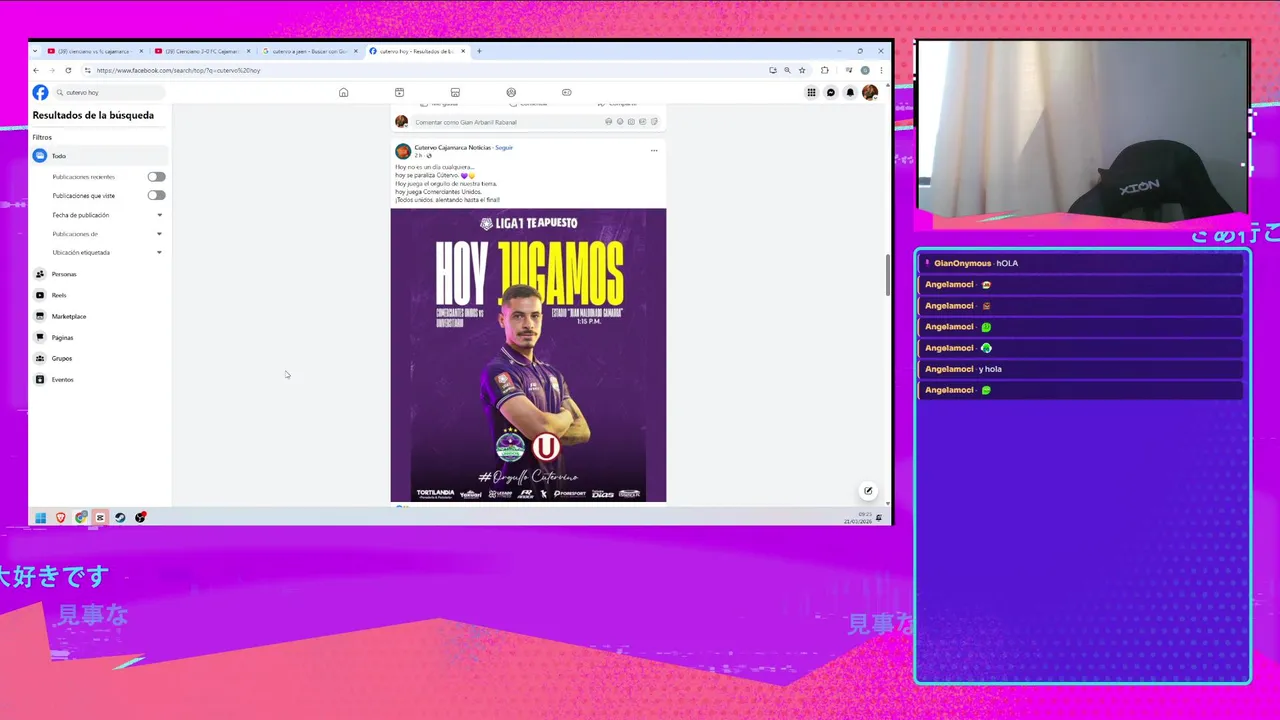
Task: Open CapCut from the taskbar
Action: click(x=100, y=517)
